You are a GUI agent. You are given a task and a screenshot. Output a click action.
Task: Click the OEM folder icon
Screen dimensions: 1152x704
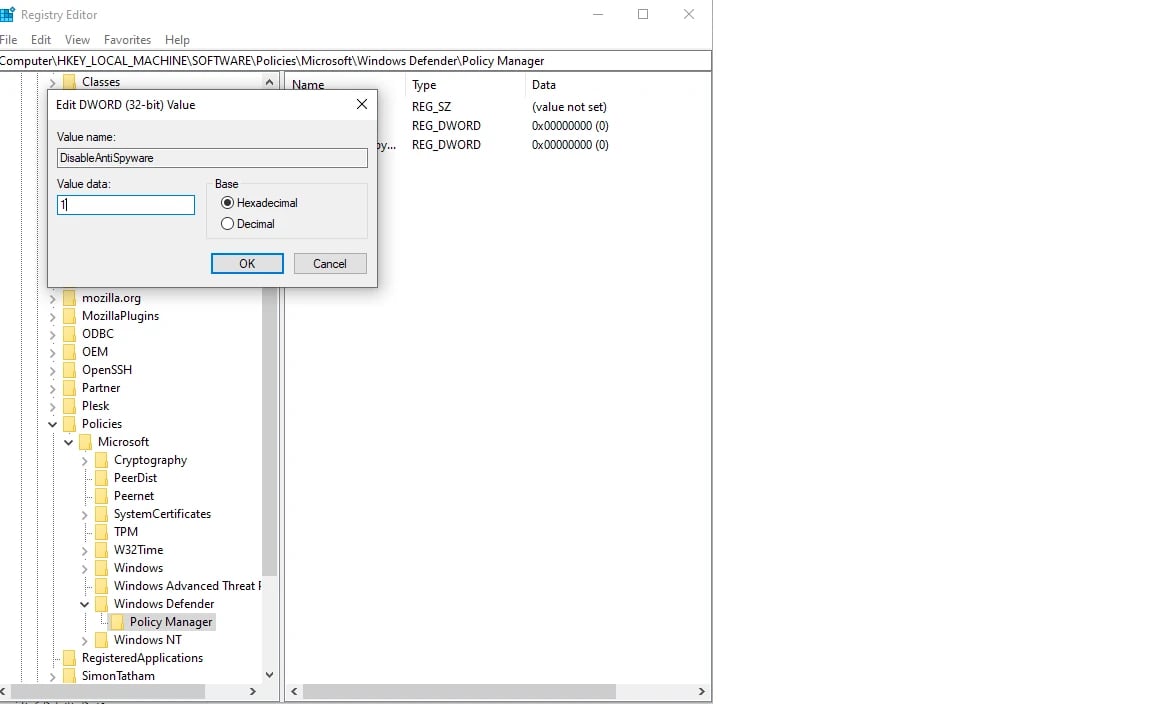(69, 352)
